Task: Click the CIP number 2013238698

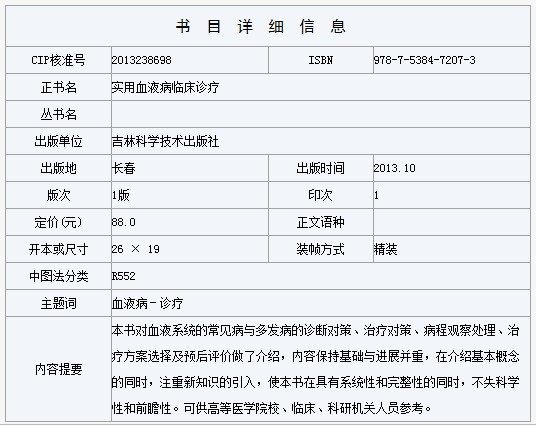Action: click(x=142, y=60)
